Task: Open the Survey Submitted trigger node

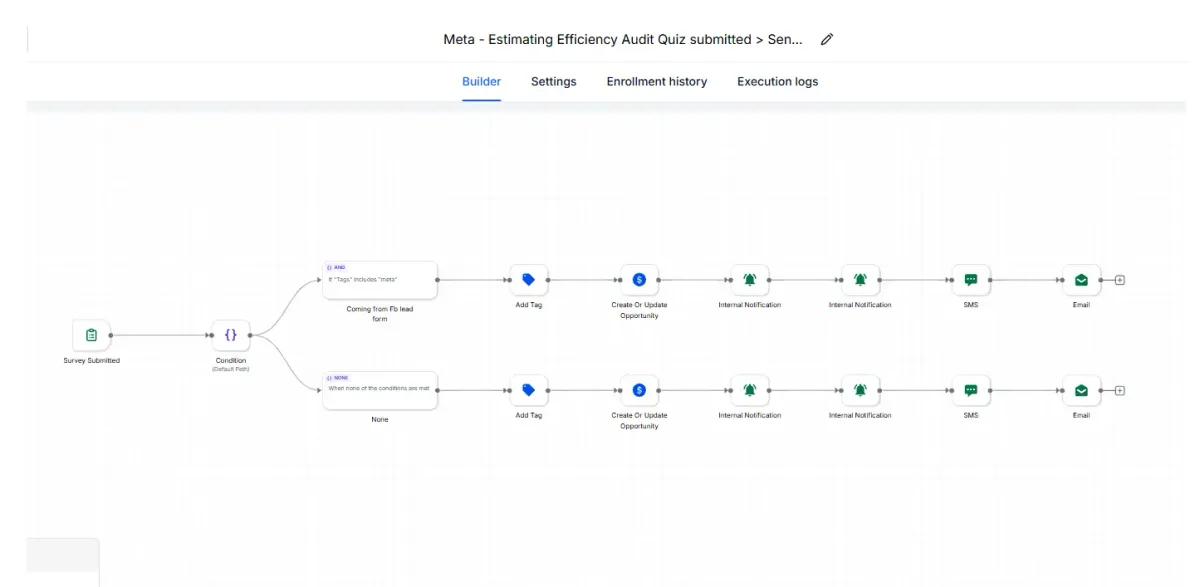Action: tap(91, 335)
